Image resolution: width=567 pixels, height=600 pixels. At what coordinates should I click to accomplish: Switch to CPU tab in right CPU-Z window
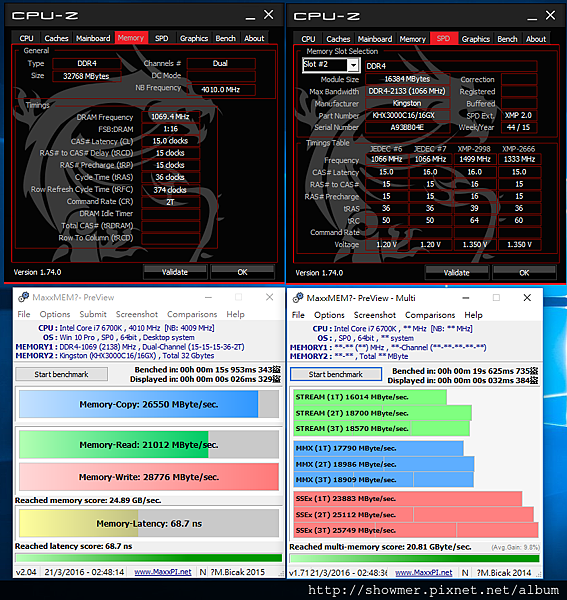[308, 39]
